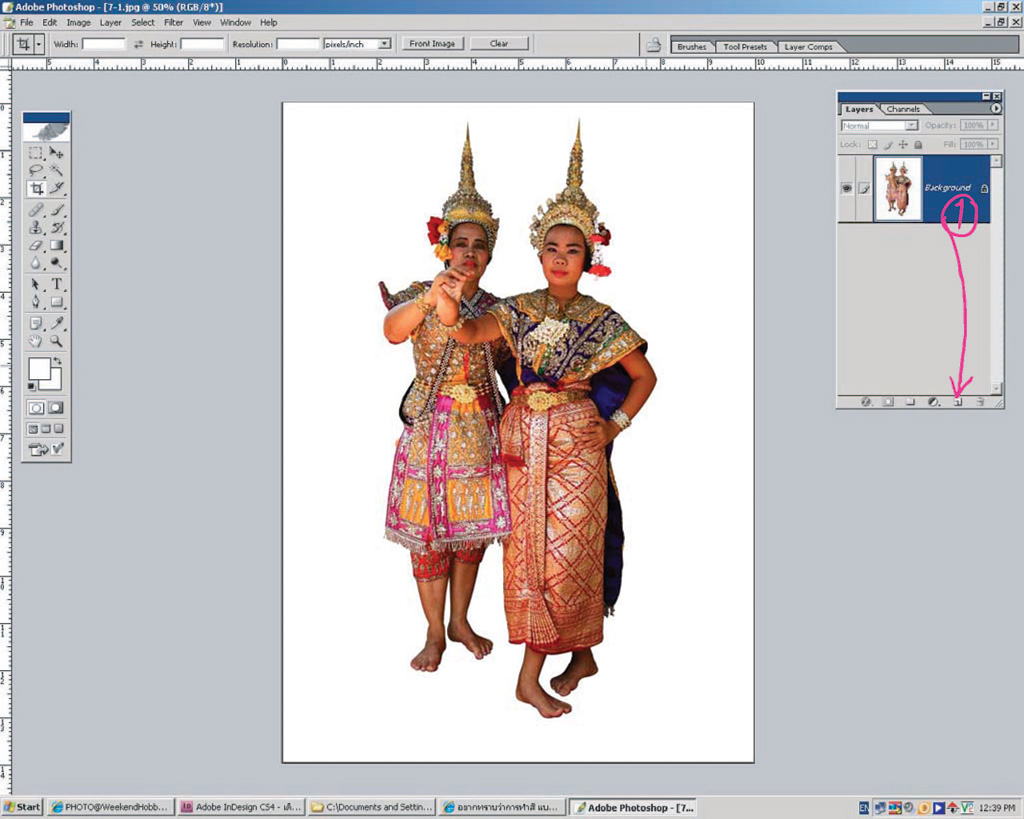1024x819 pixels.
Task: Toggle Lock transparent pixels in Layers panel
Action: click(872, 144)
